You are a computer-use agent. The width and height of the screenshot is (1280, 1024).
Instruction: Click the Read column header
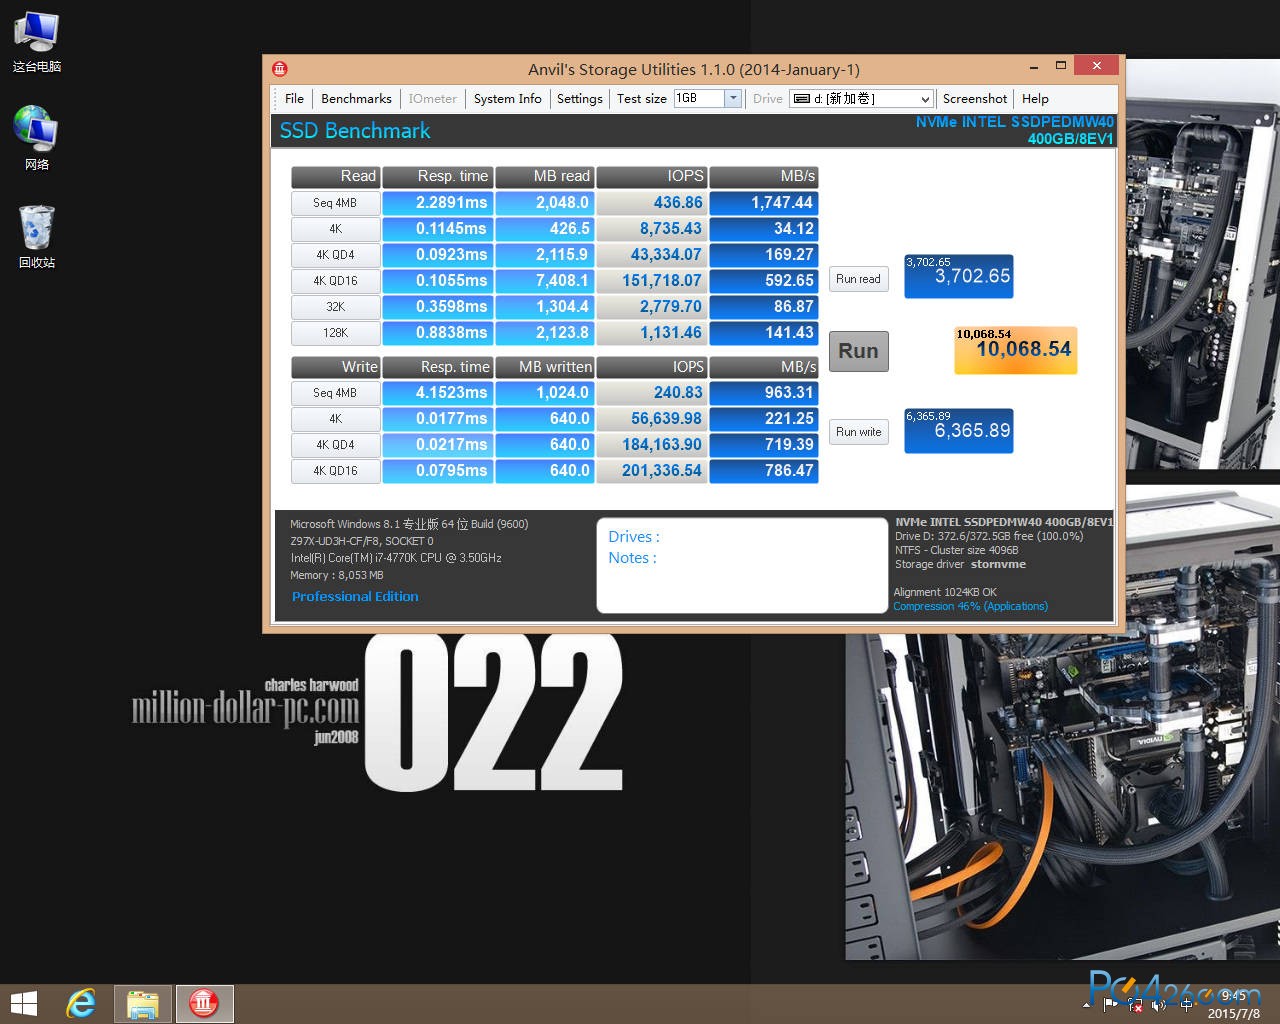[x=335, y=176]
